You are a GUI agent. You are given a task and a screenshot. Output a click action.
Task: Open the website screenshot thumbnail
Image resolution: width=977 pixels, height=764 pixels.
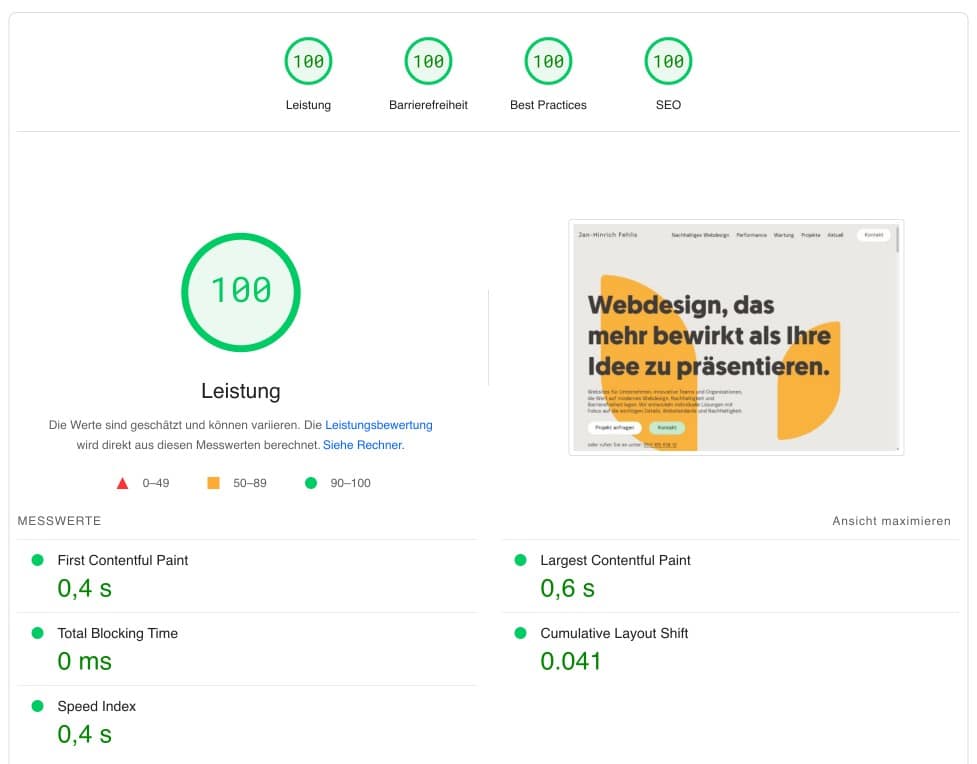736,337
